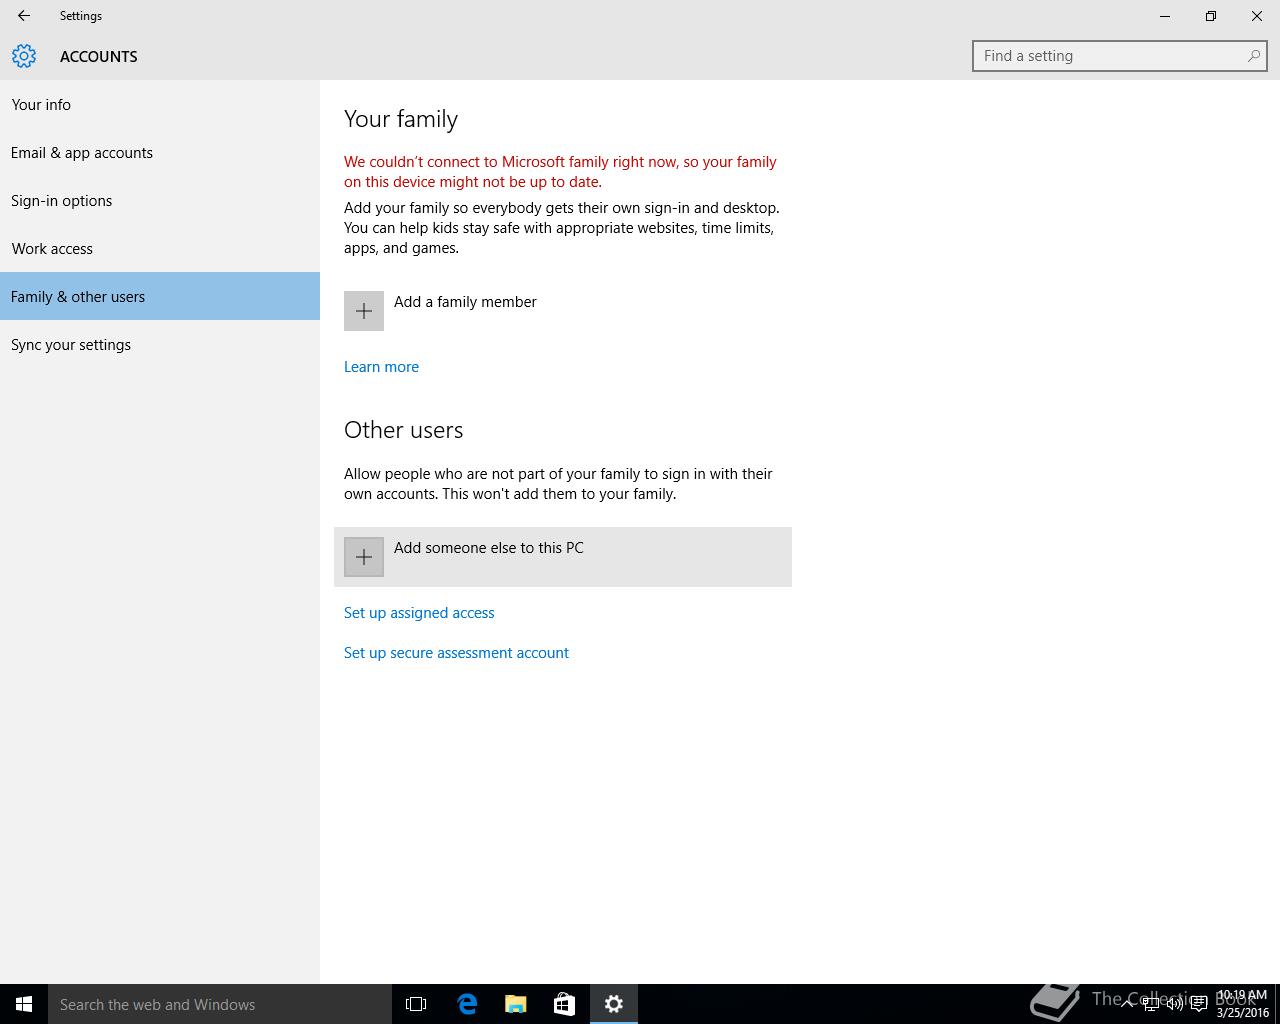Minimize the Settings window

point(1165,16)
